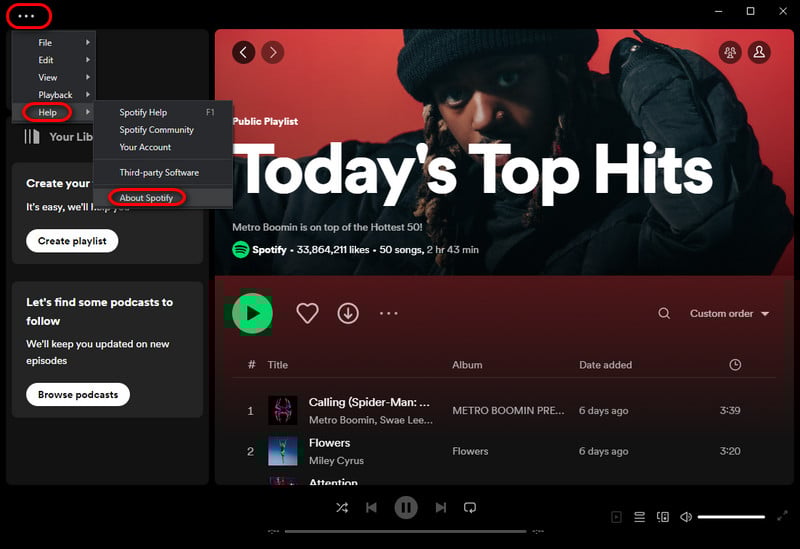Download the playlist with the arrow icon
This screenshot has width=800, height=549.
(x=348, y=313)
